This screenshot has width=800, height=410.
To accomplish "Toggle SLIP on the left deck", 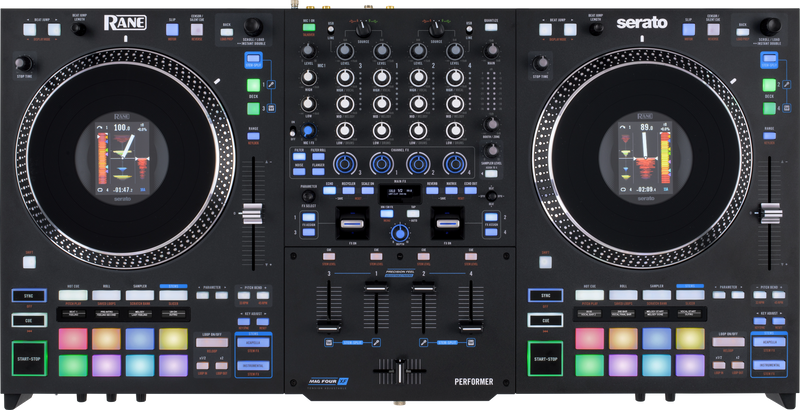I will click(x=172, y=29).
